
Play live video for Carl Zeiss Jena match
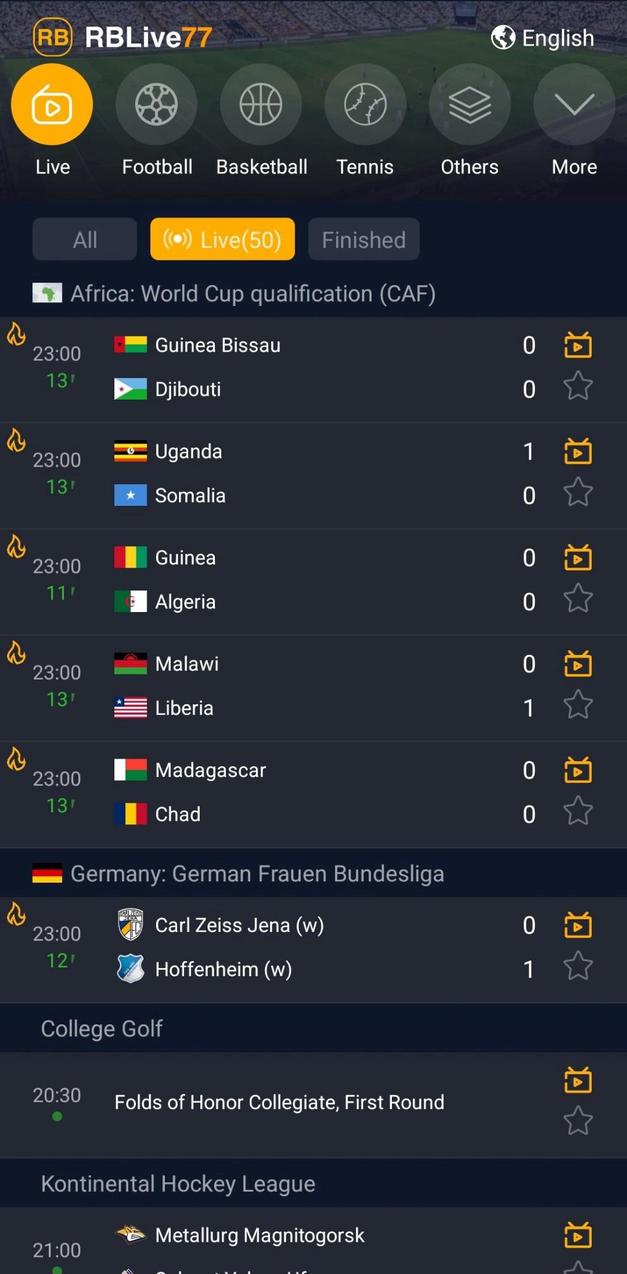coord(578,926)
